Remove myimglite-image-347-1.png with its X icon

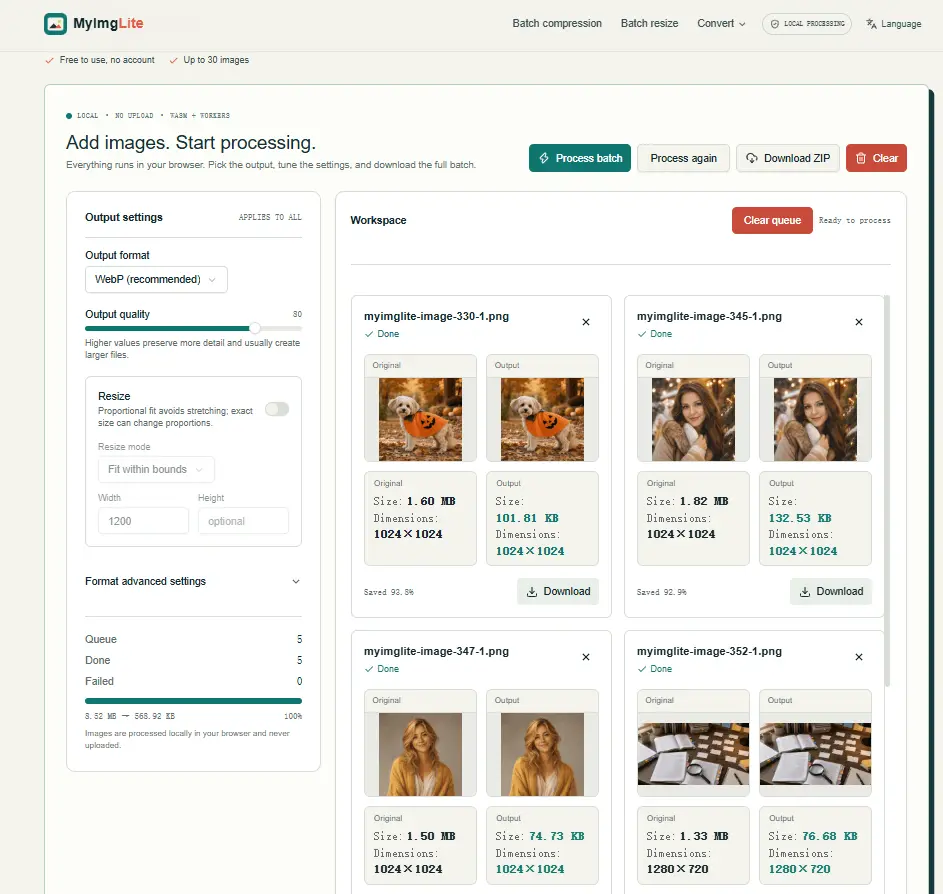586,657
